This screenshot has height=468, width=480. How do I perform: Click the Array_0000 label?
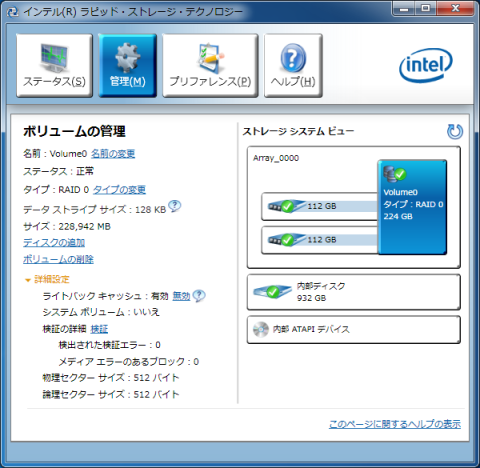click(x=276, y=158)
